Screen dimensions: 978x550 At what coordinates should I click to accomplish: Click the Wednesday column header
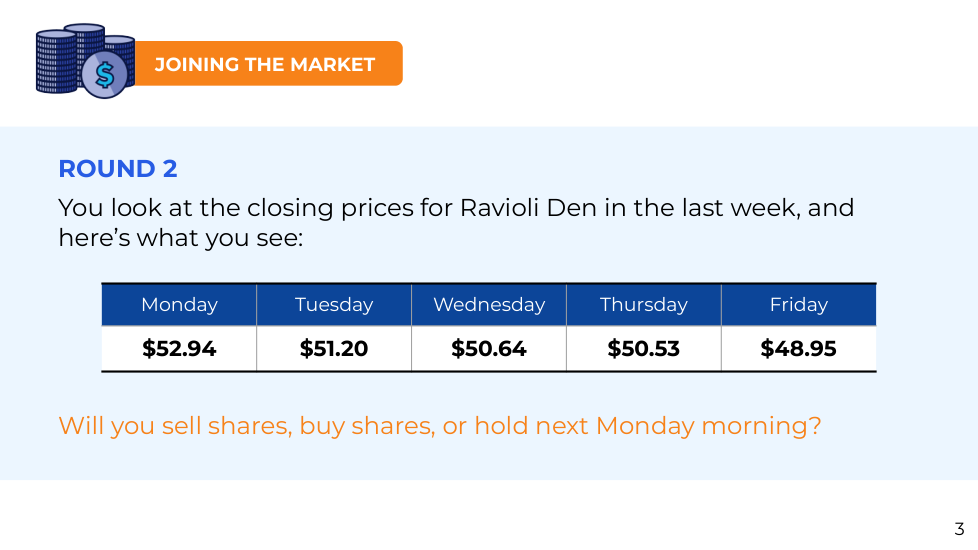coord(489,305)
